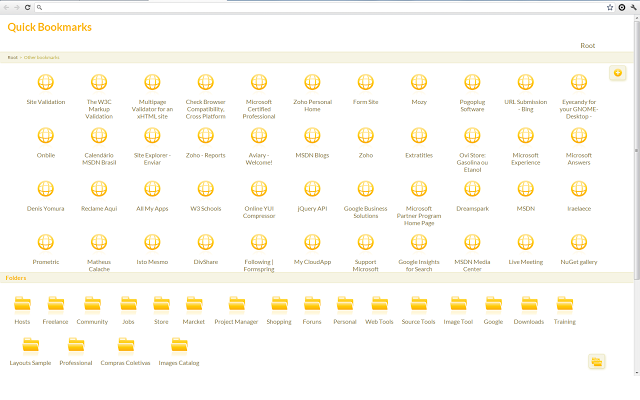
Task: Open the Downloads folder
Action: [529, 310]
